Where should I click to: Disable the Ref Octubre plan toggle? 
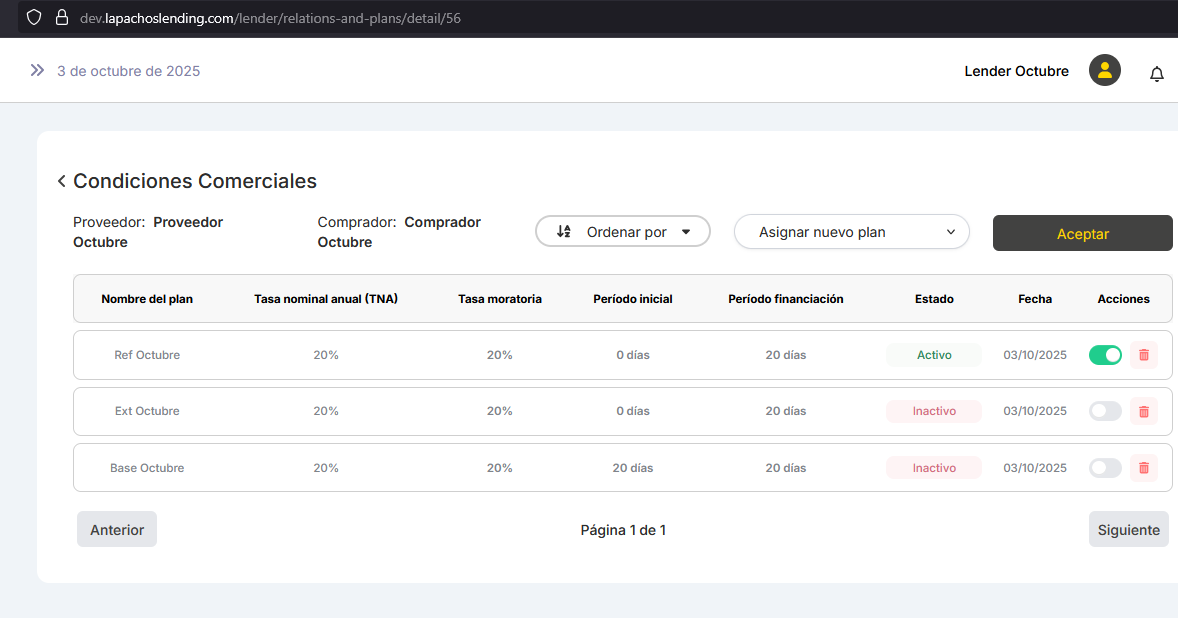coord(1105,355)
